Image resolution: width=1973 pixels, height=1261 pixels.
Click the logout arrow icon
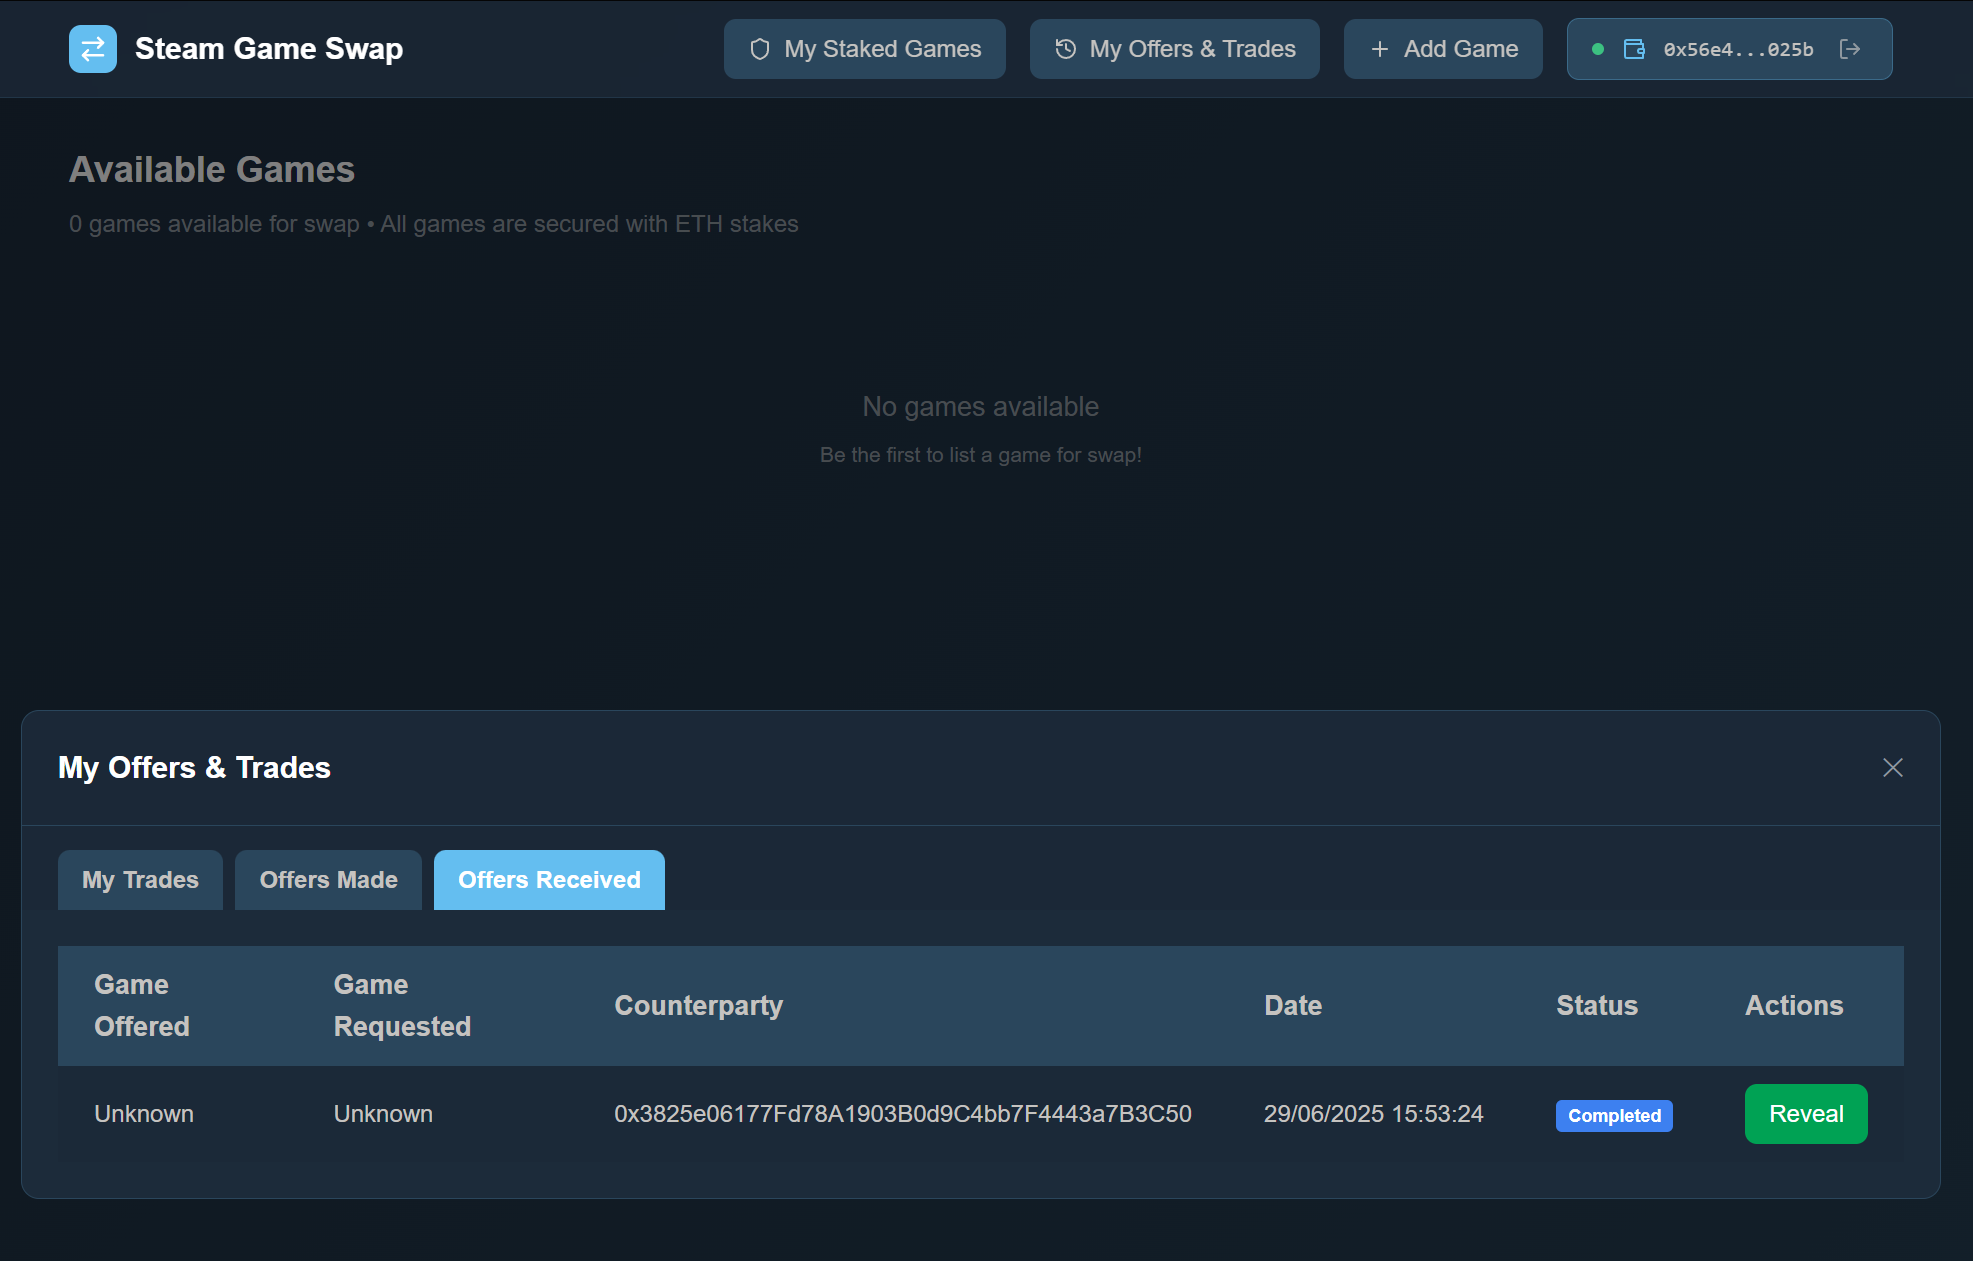[x=1850, y=49]
